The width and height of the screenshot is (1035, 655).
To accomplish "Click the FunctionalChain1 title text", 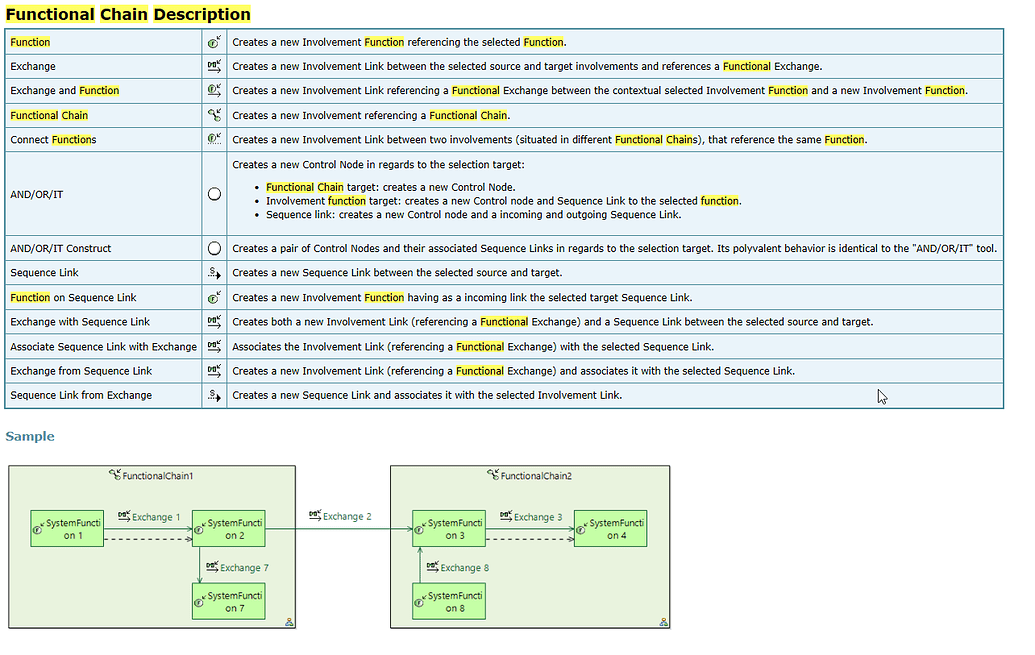I will click(158, 475).
